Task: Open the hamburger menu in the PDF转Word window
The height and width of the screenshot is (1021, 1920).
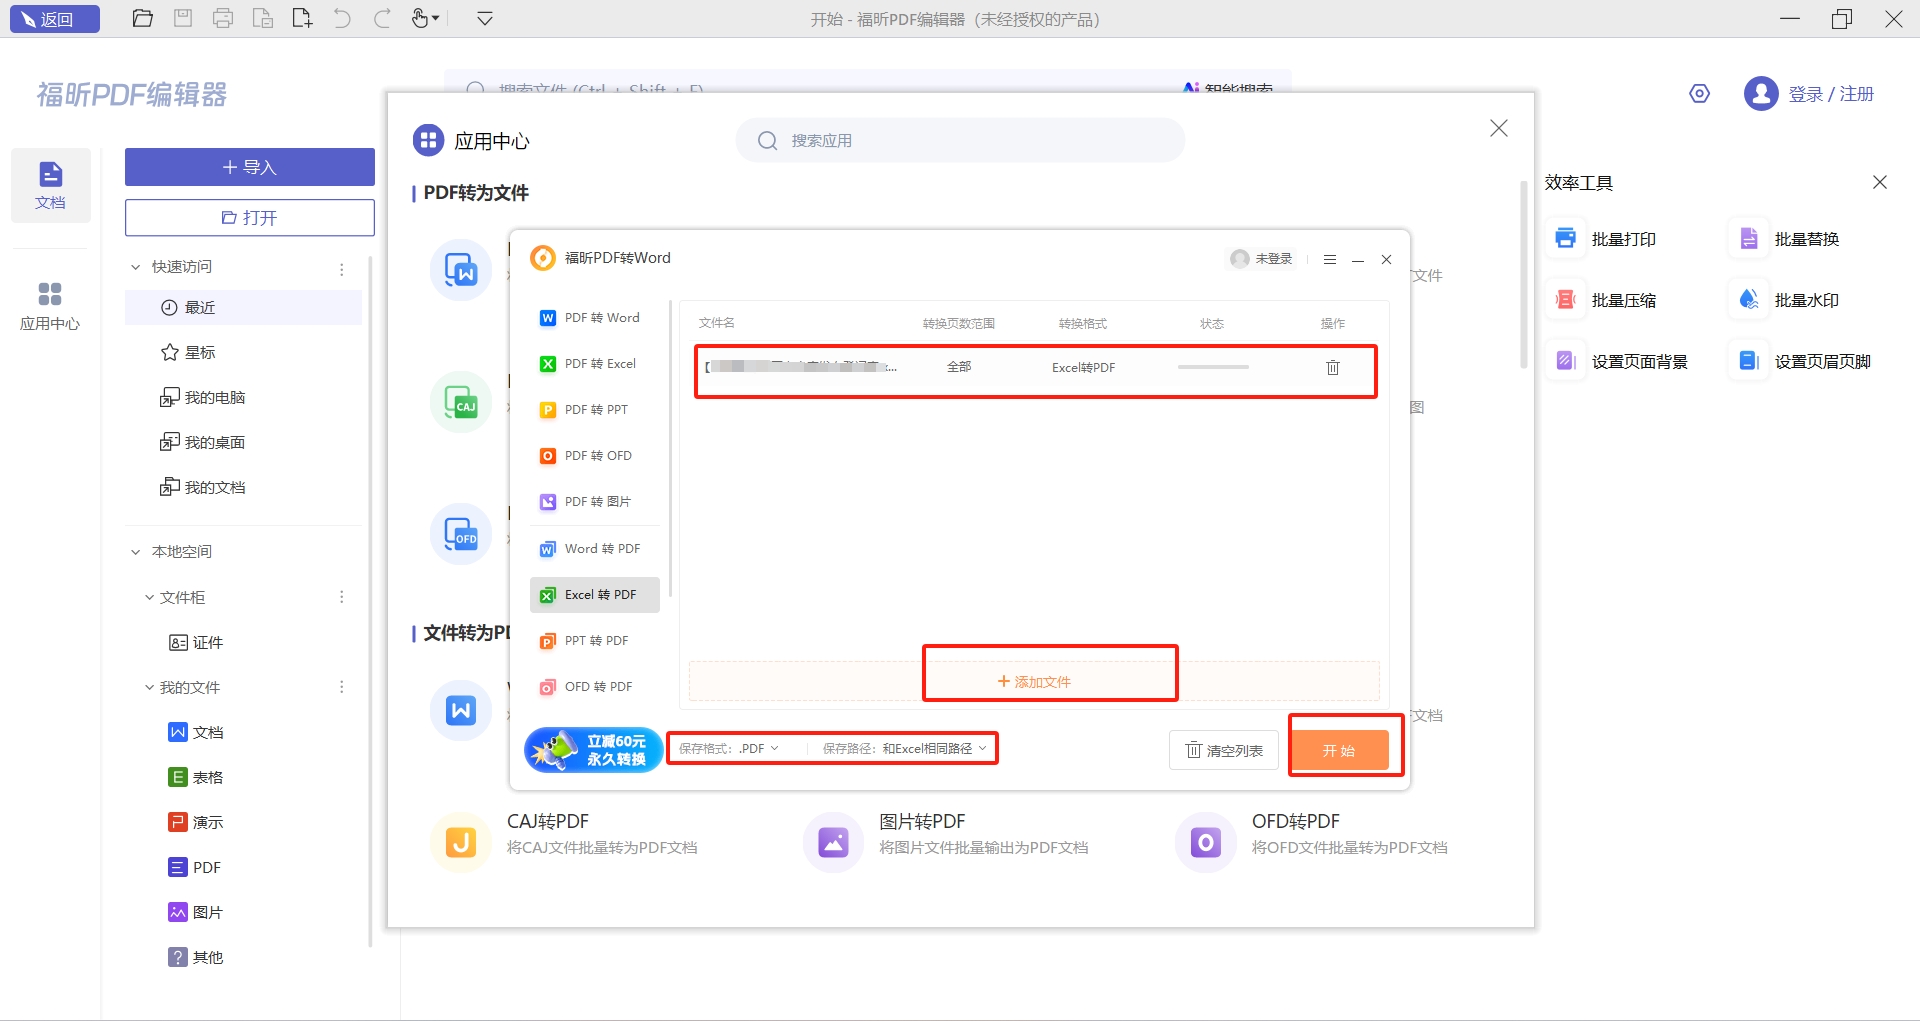Action: coord(1329,260)
